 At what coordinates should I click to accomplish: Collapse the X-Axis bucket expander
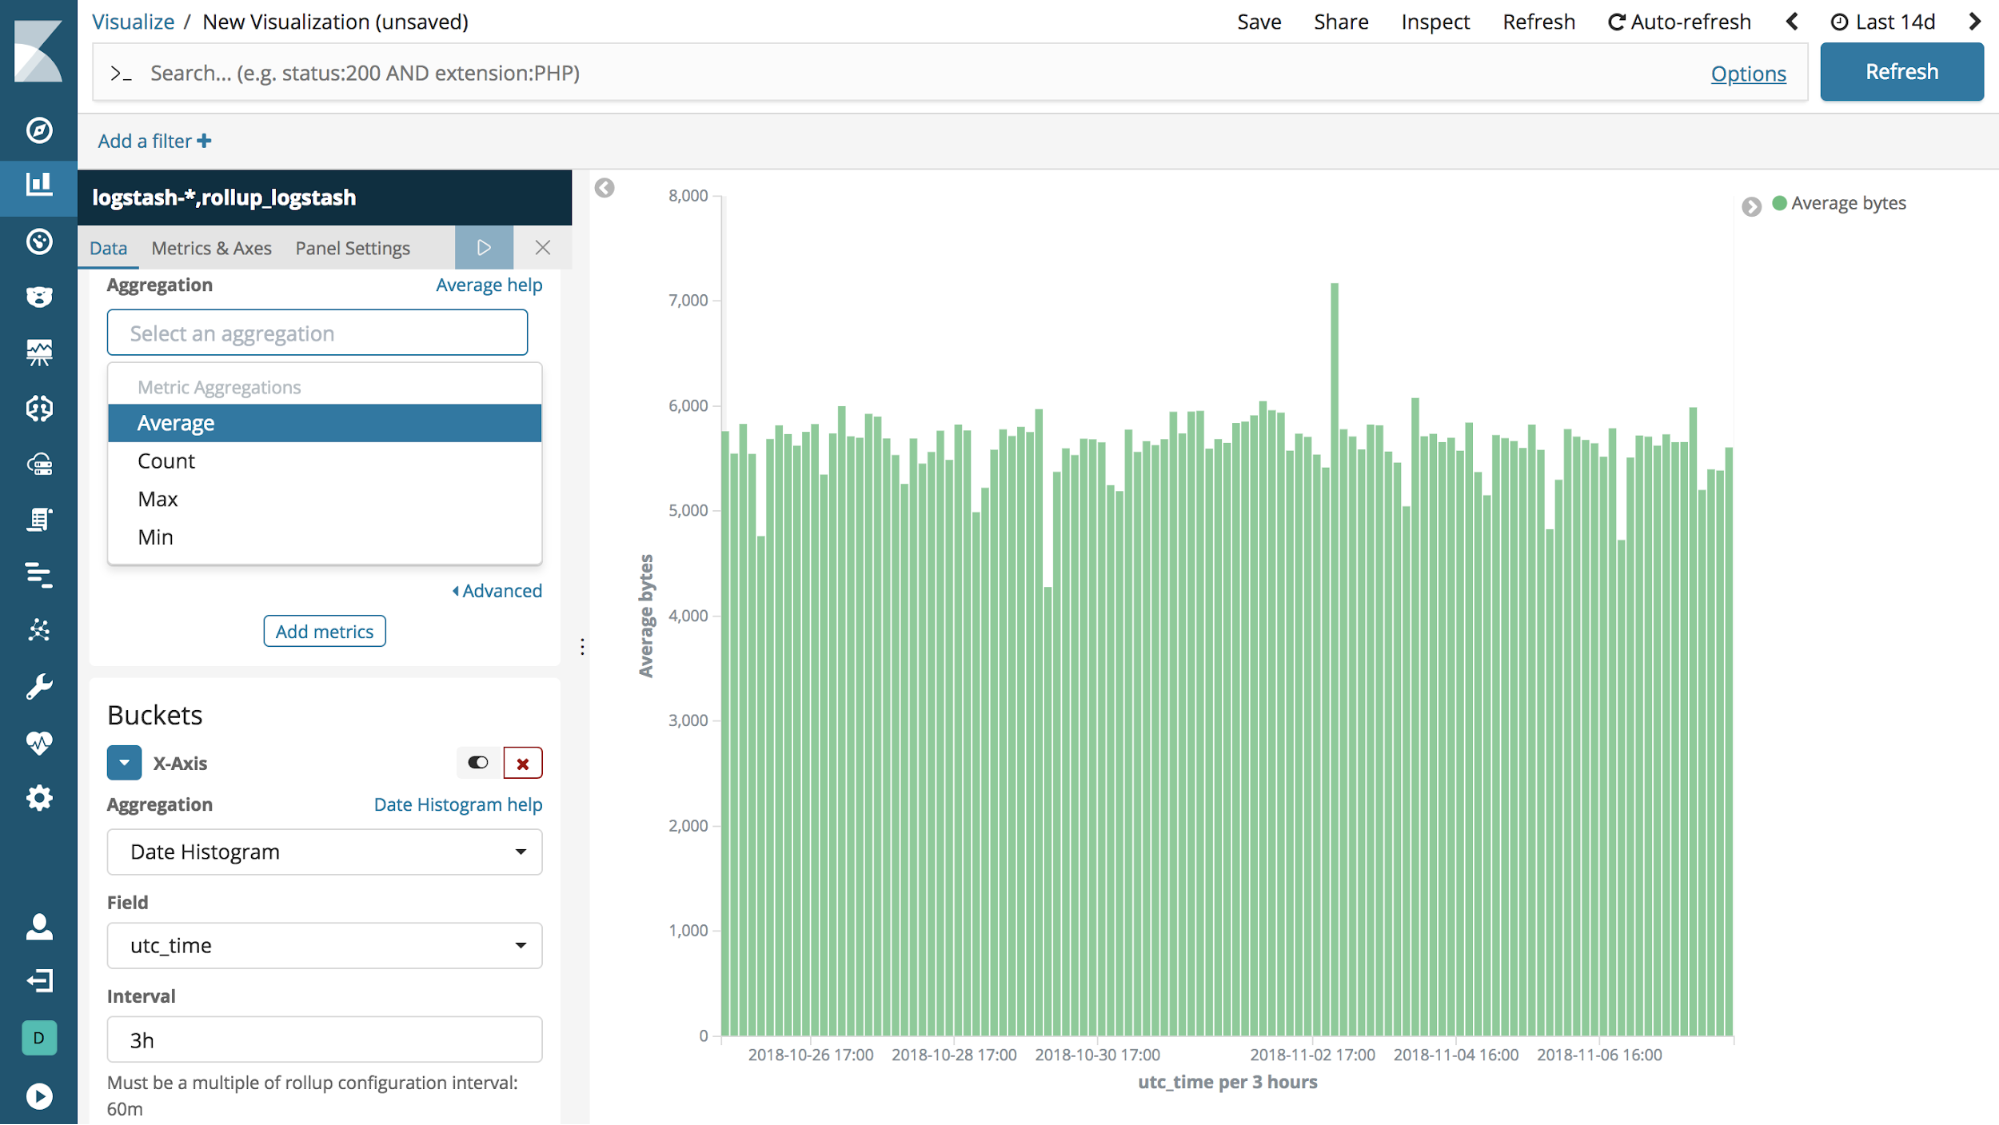(124, 763)
